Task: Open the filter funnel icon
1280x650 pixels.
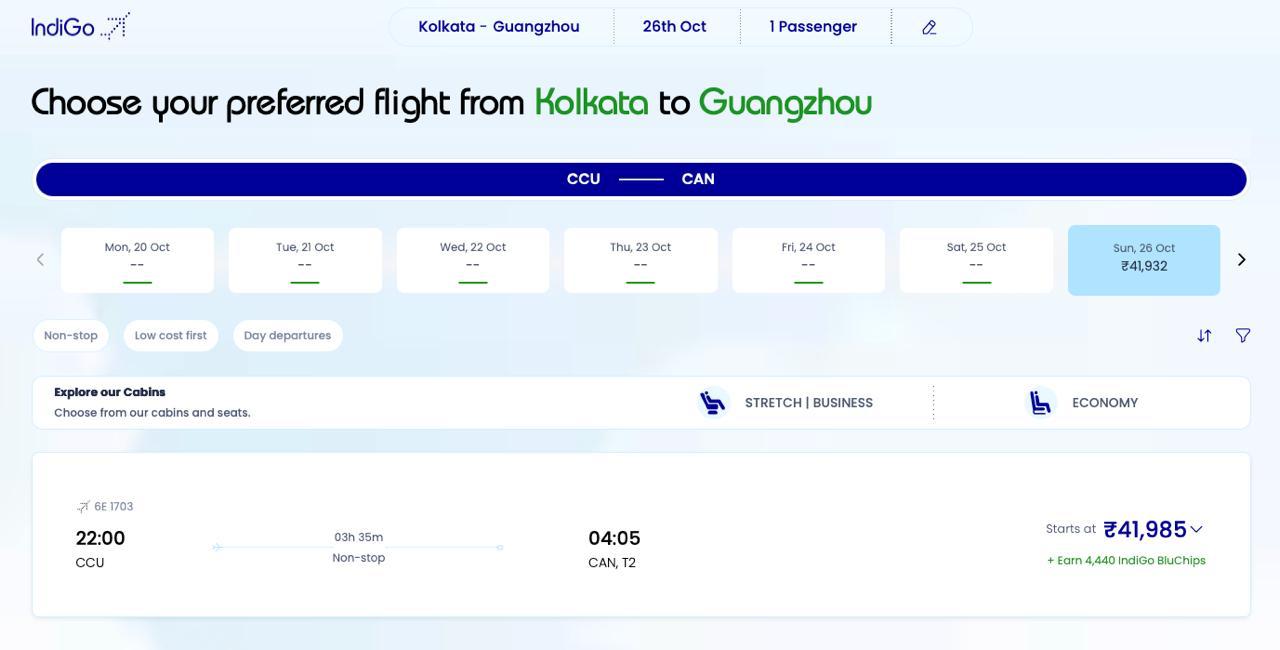Action: pyautogui.click(x=1243, y=336)
